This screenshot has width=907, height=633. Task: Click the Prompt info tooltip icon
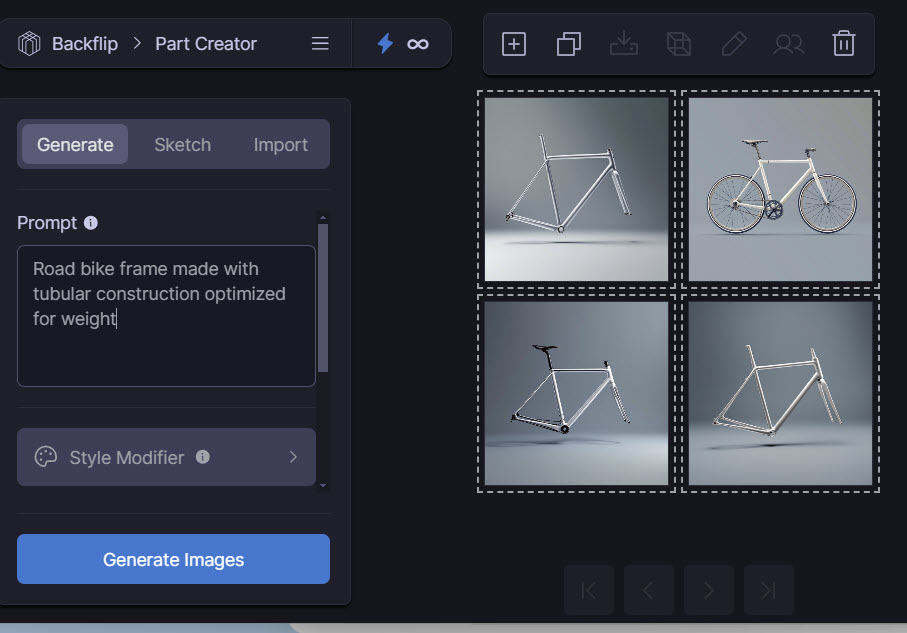click(90, 222)
